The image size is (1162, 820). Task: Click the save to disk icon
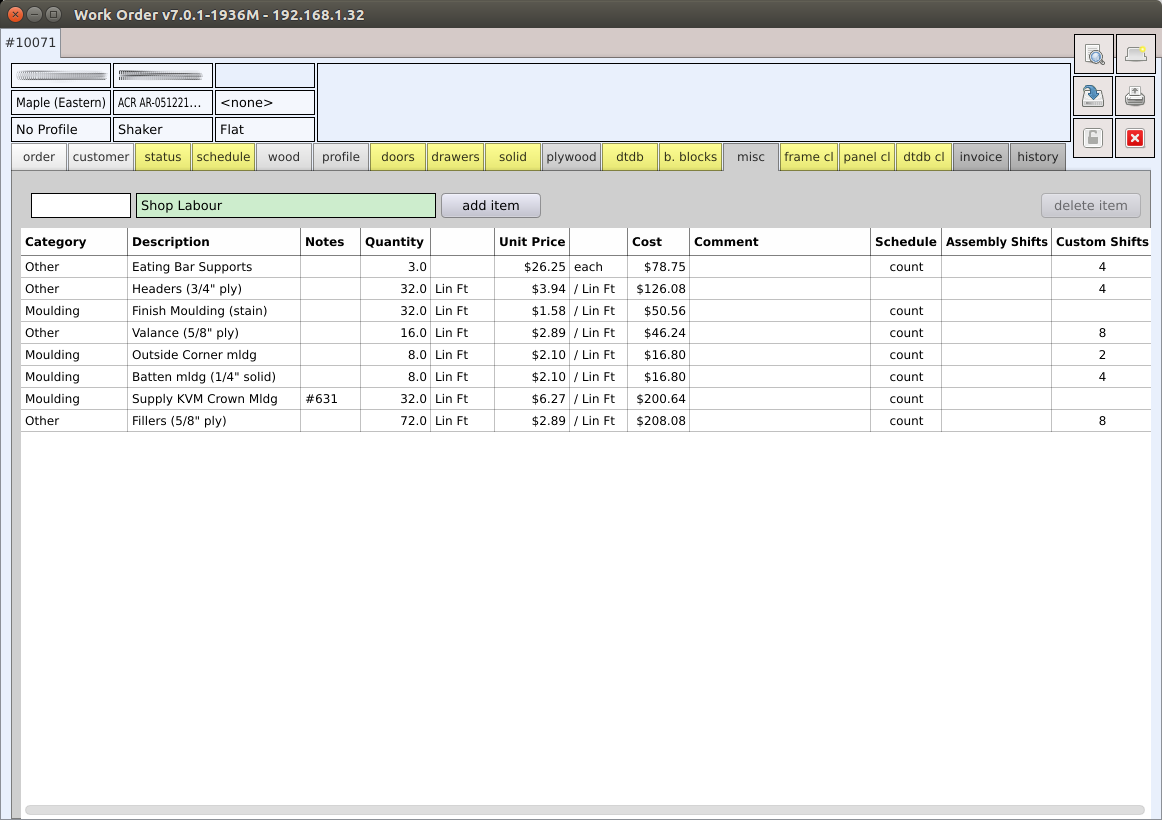(1094, 96)
